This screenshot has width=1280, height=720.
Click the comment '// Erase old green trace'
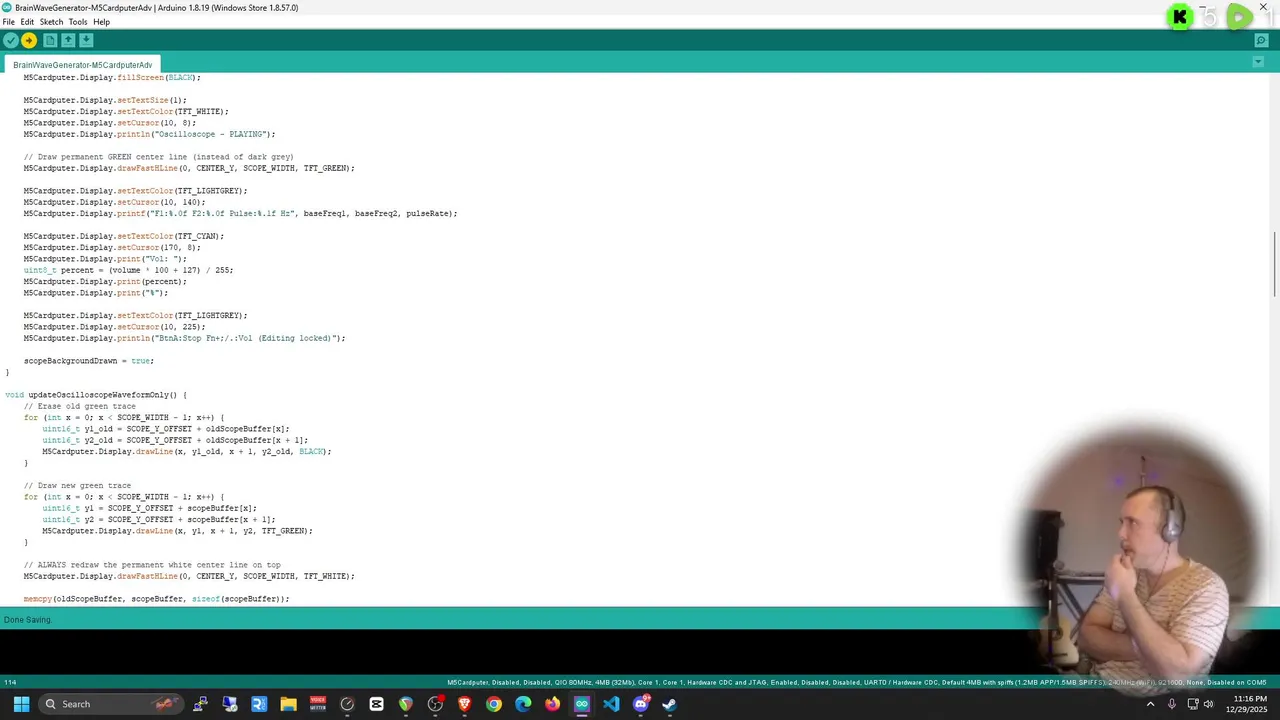tap(80, 406)
